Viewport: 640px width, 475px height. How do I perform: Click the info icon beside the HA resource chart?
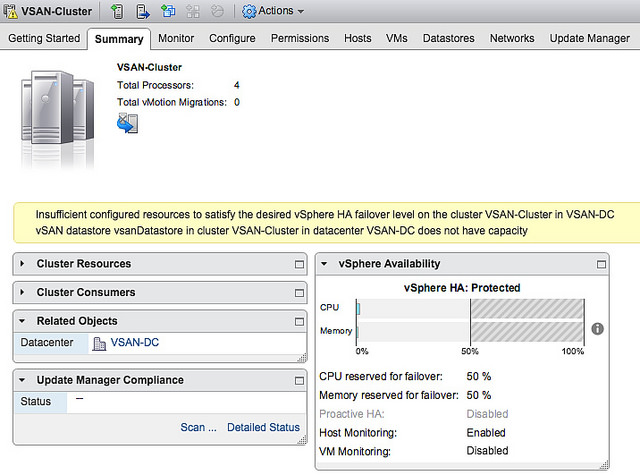[597, 328]
